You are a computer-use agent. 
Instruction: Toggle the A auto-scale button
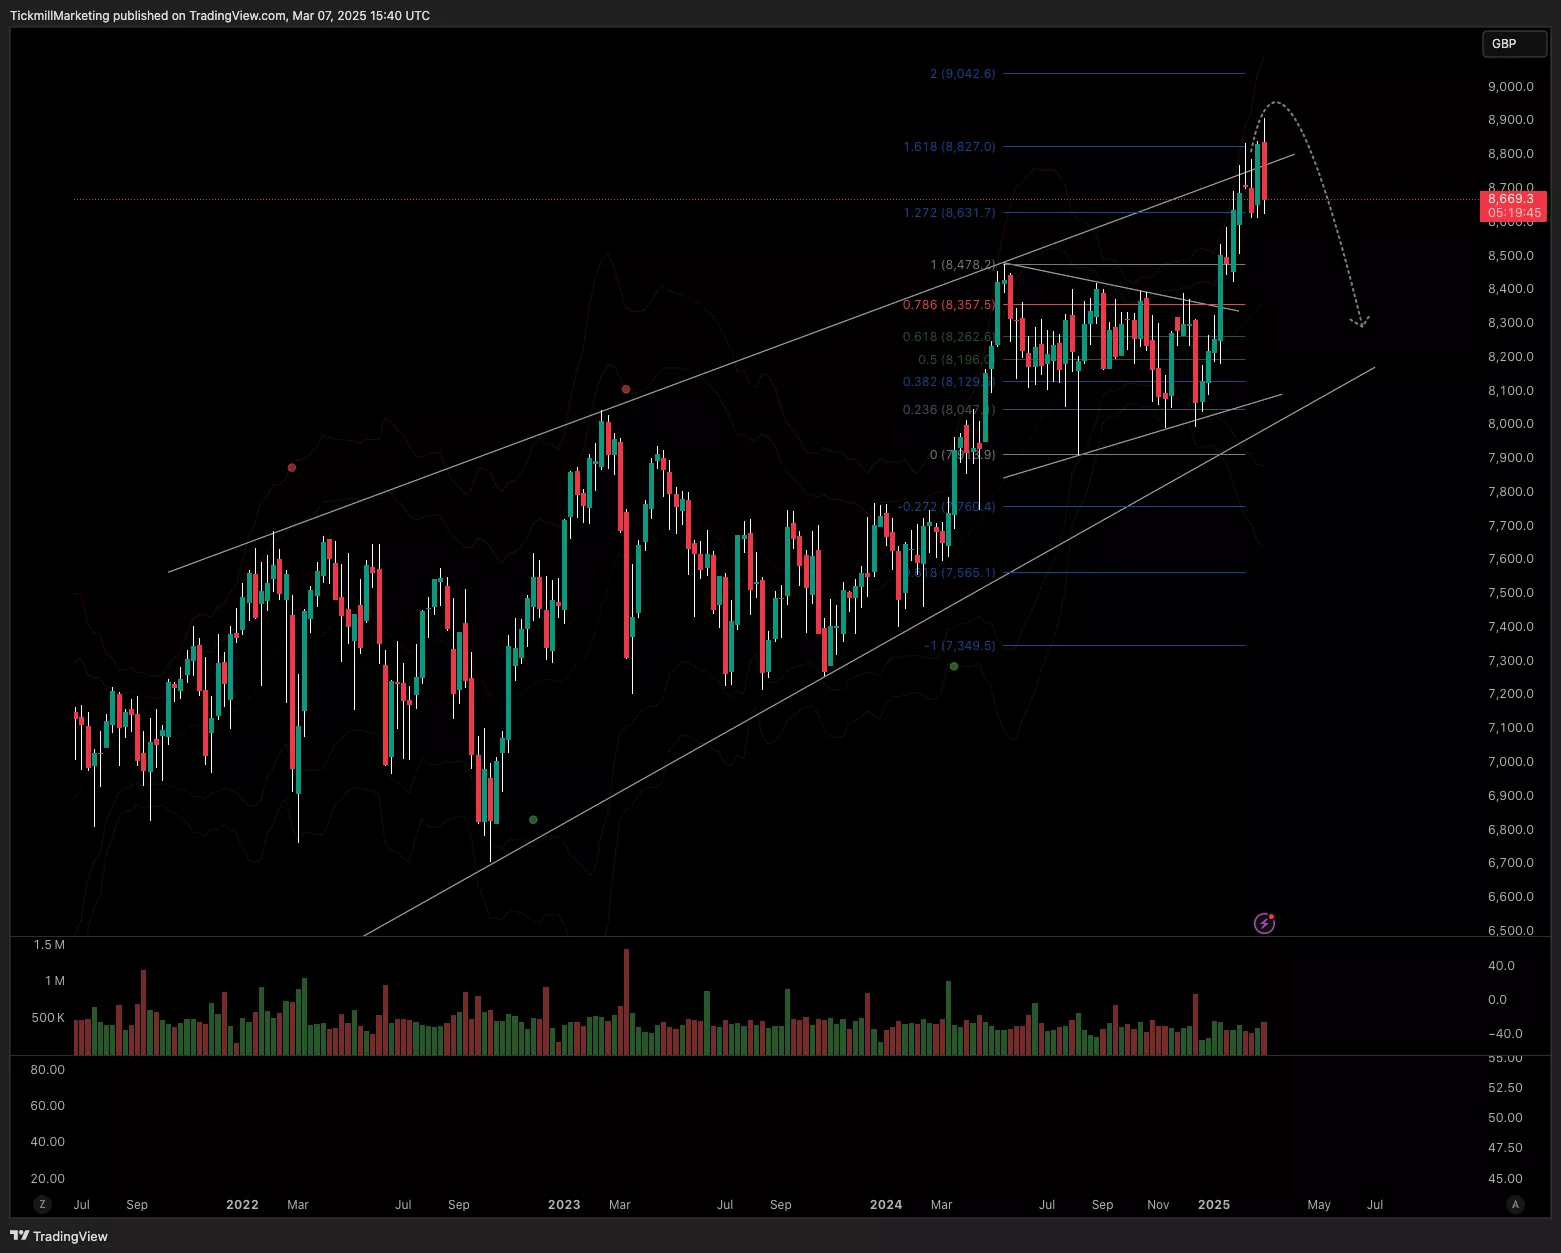1515,1204
